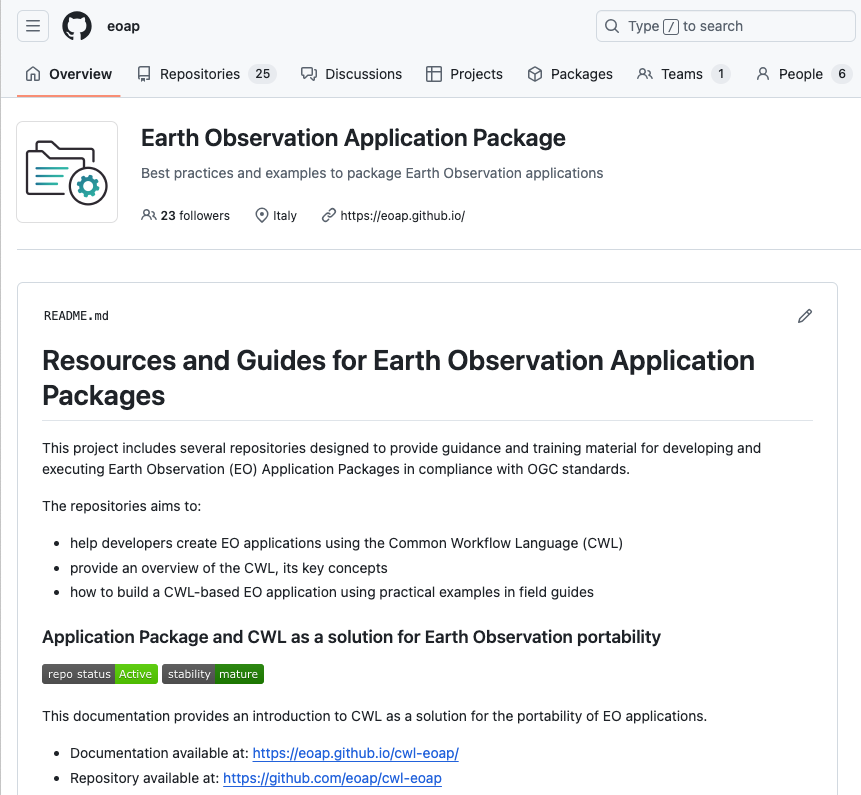The width and height of the screenshot is (861, 795).
Task: Click the 'repo status Active' badge
Action: pos(100,674)
